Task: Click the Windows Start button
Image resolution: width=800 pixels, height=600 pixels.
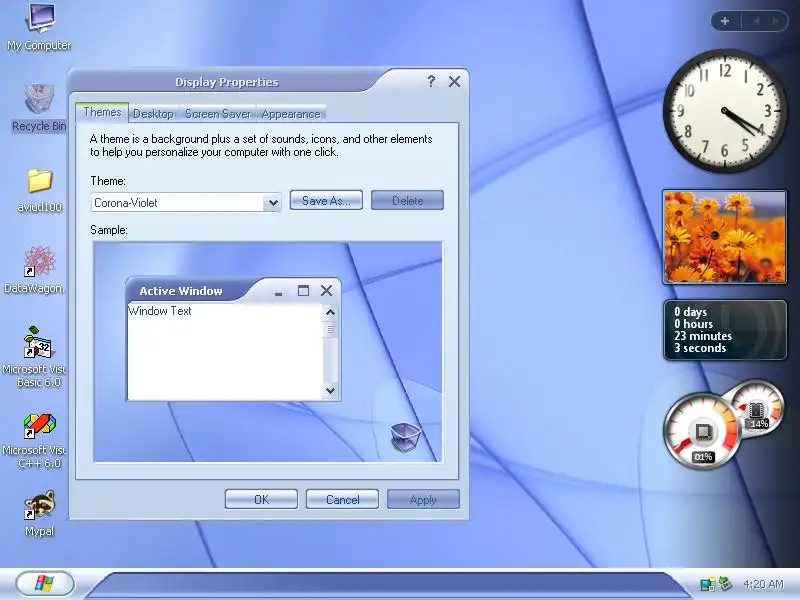Action: coord(45,583)
